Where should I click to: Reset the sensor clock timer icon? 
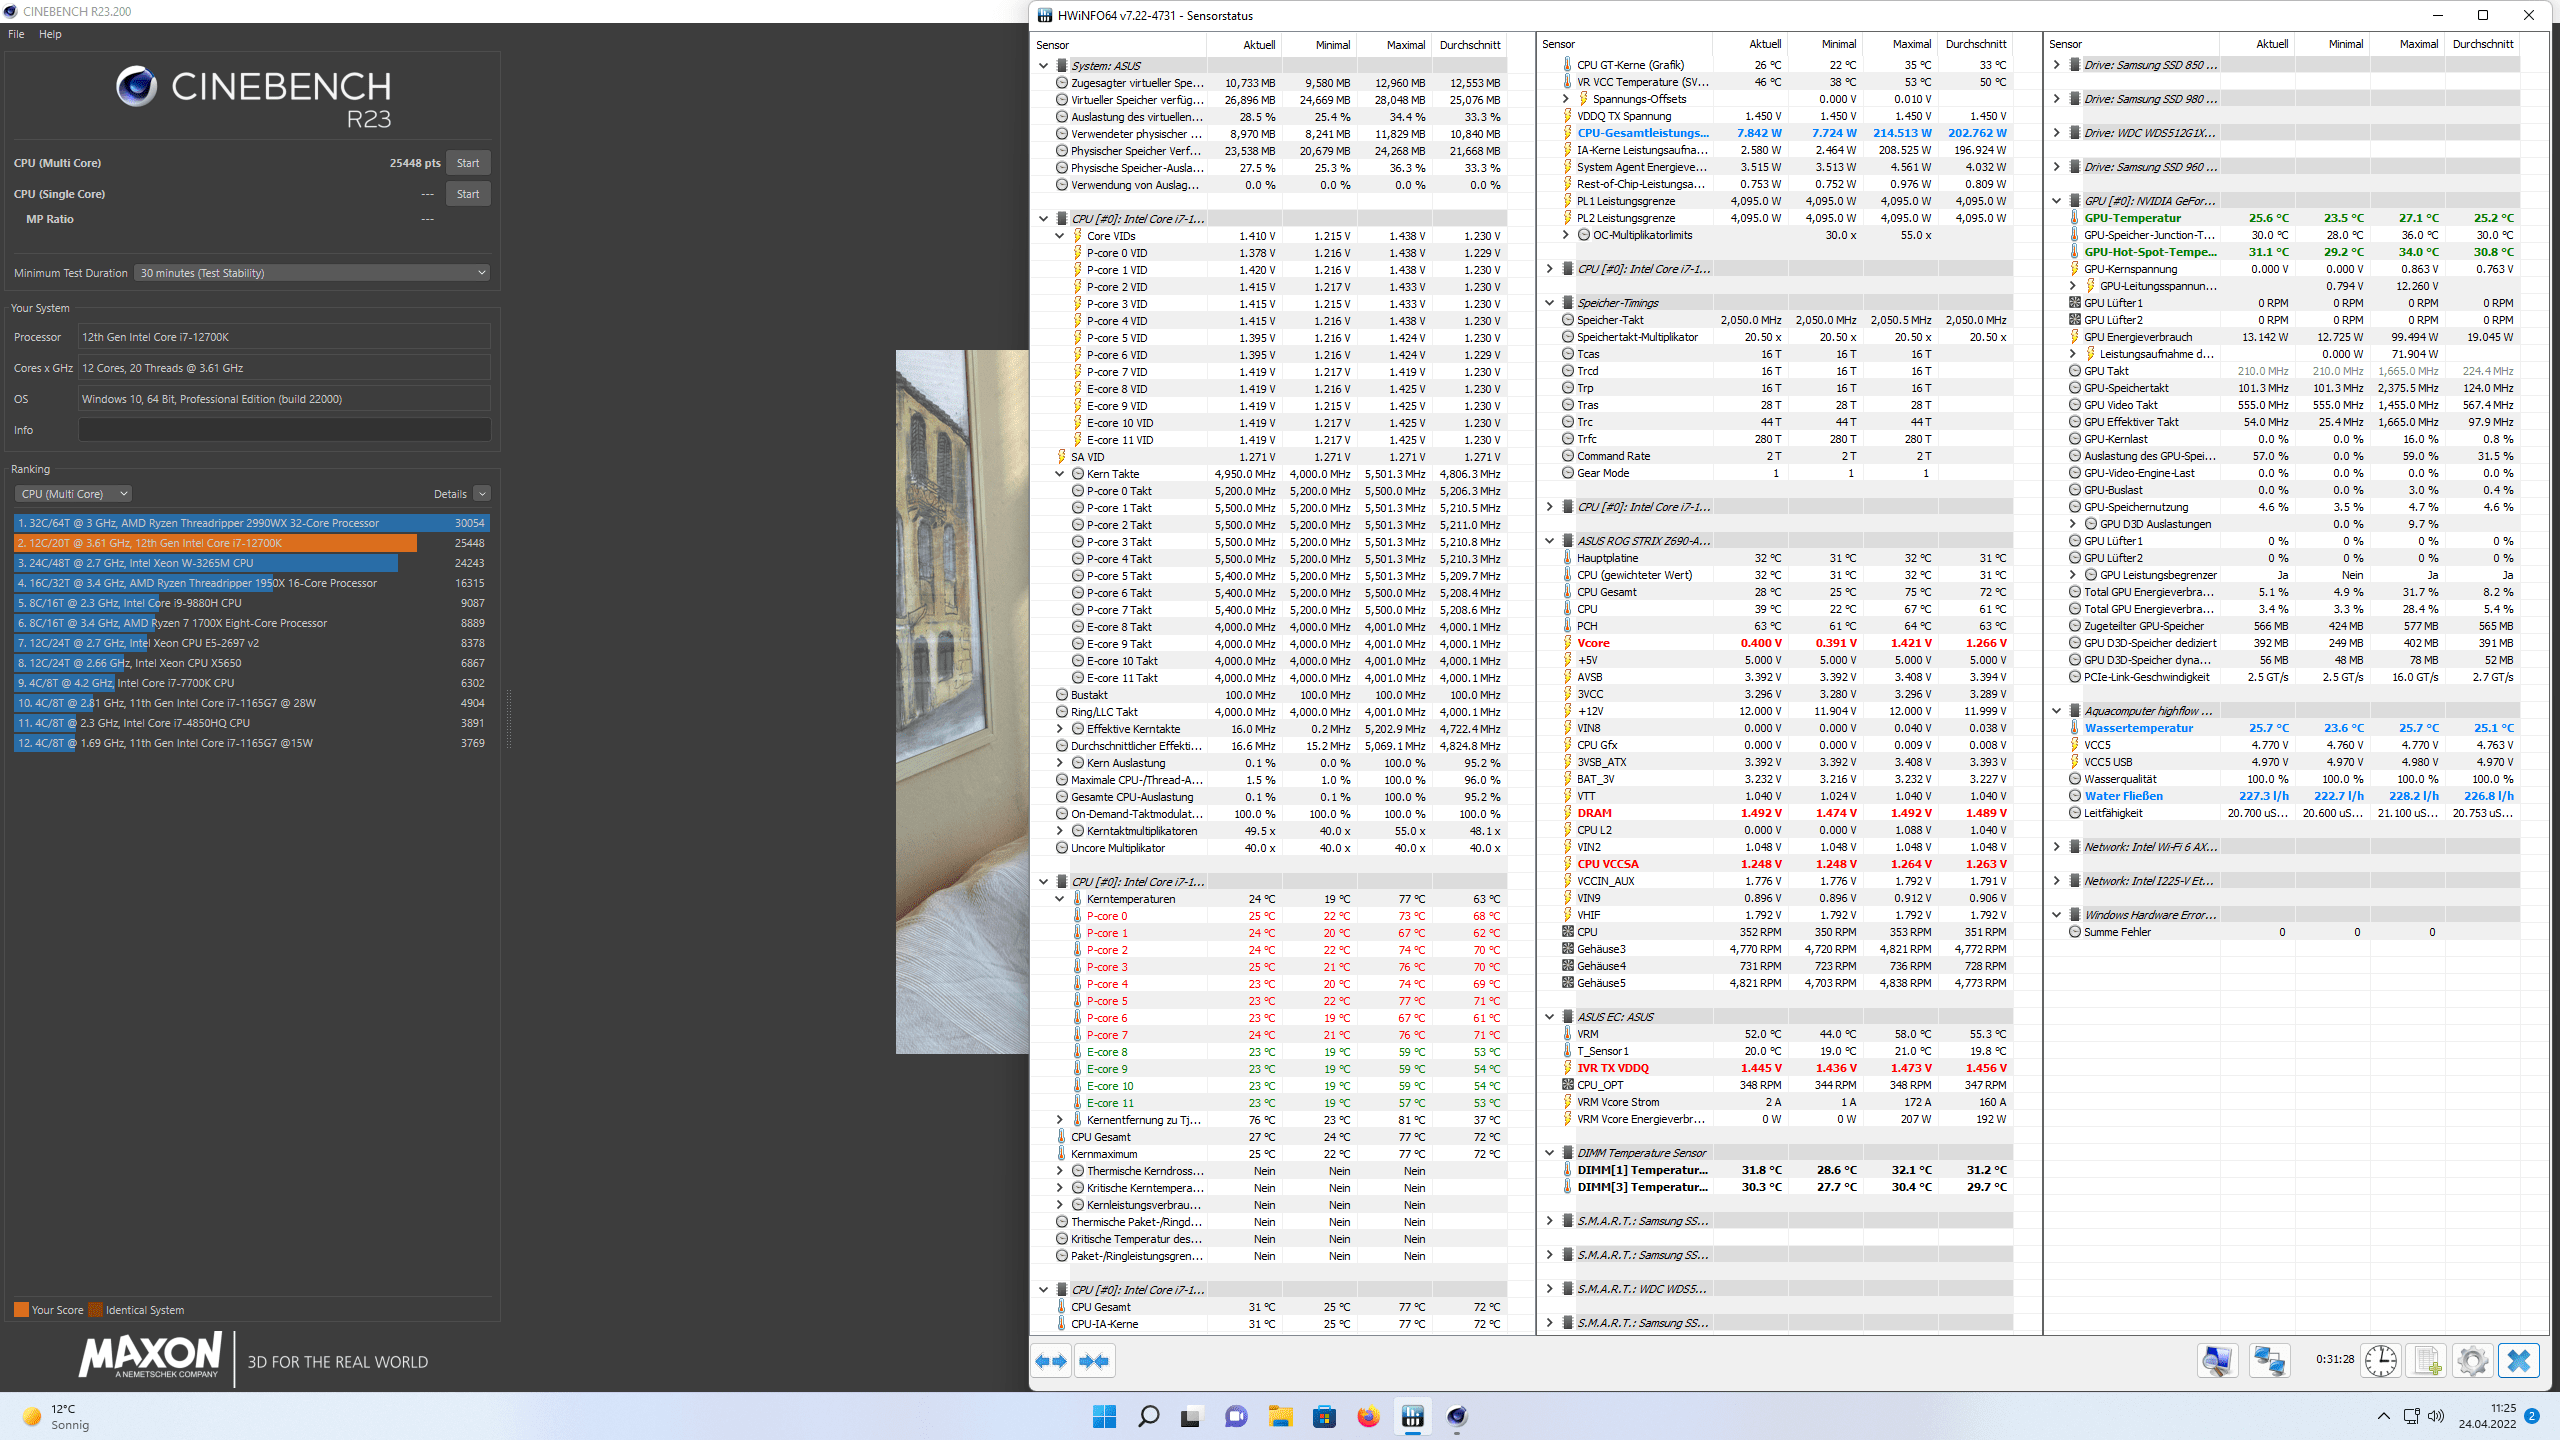coord(2380,1361)
